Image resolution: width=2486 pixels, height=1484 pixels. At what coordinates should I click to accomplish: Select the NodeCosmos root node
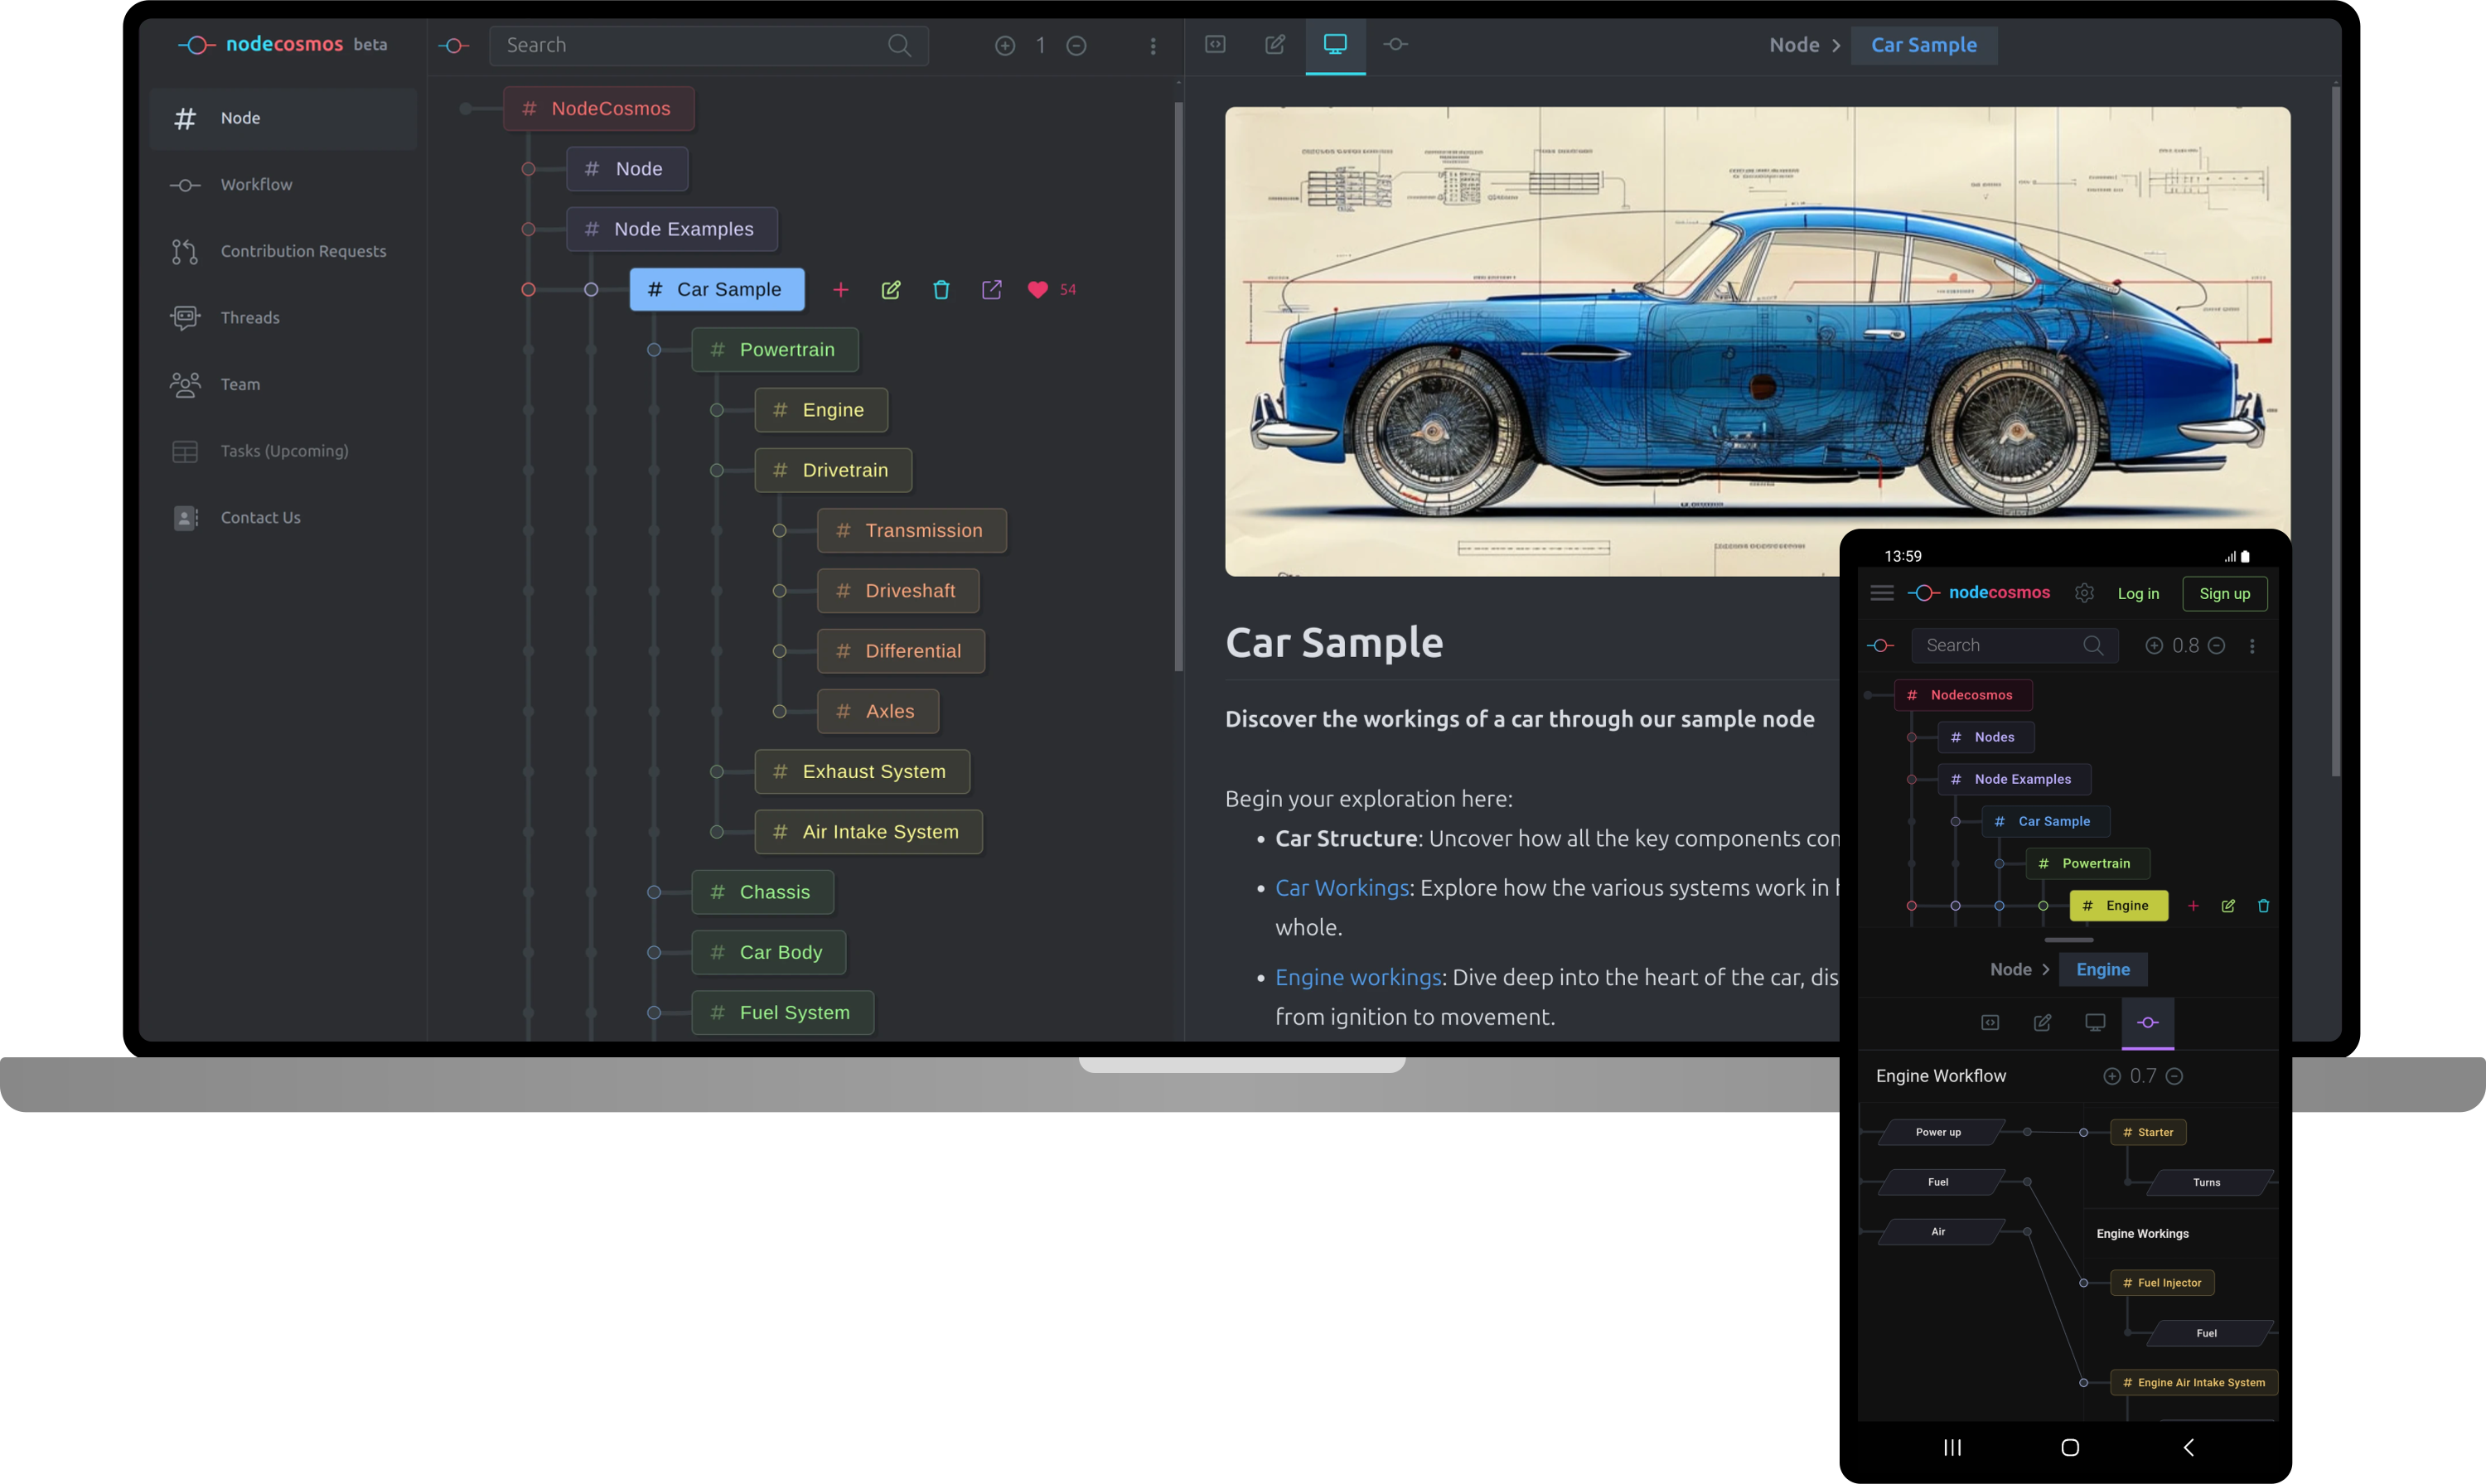pyautogui.click(x=598, y=108)
